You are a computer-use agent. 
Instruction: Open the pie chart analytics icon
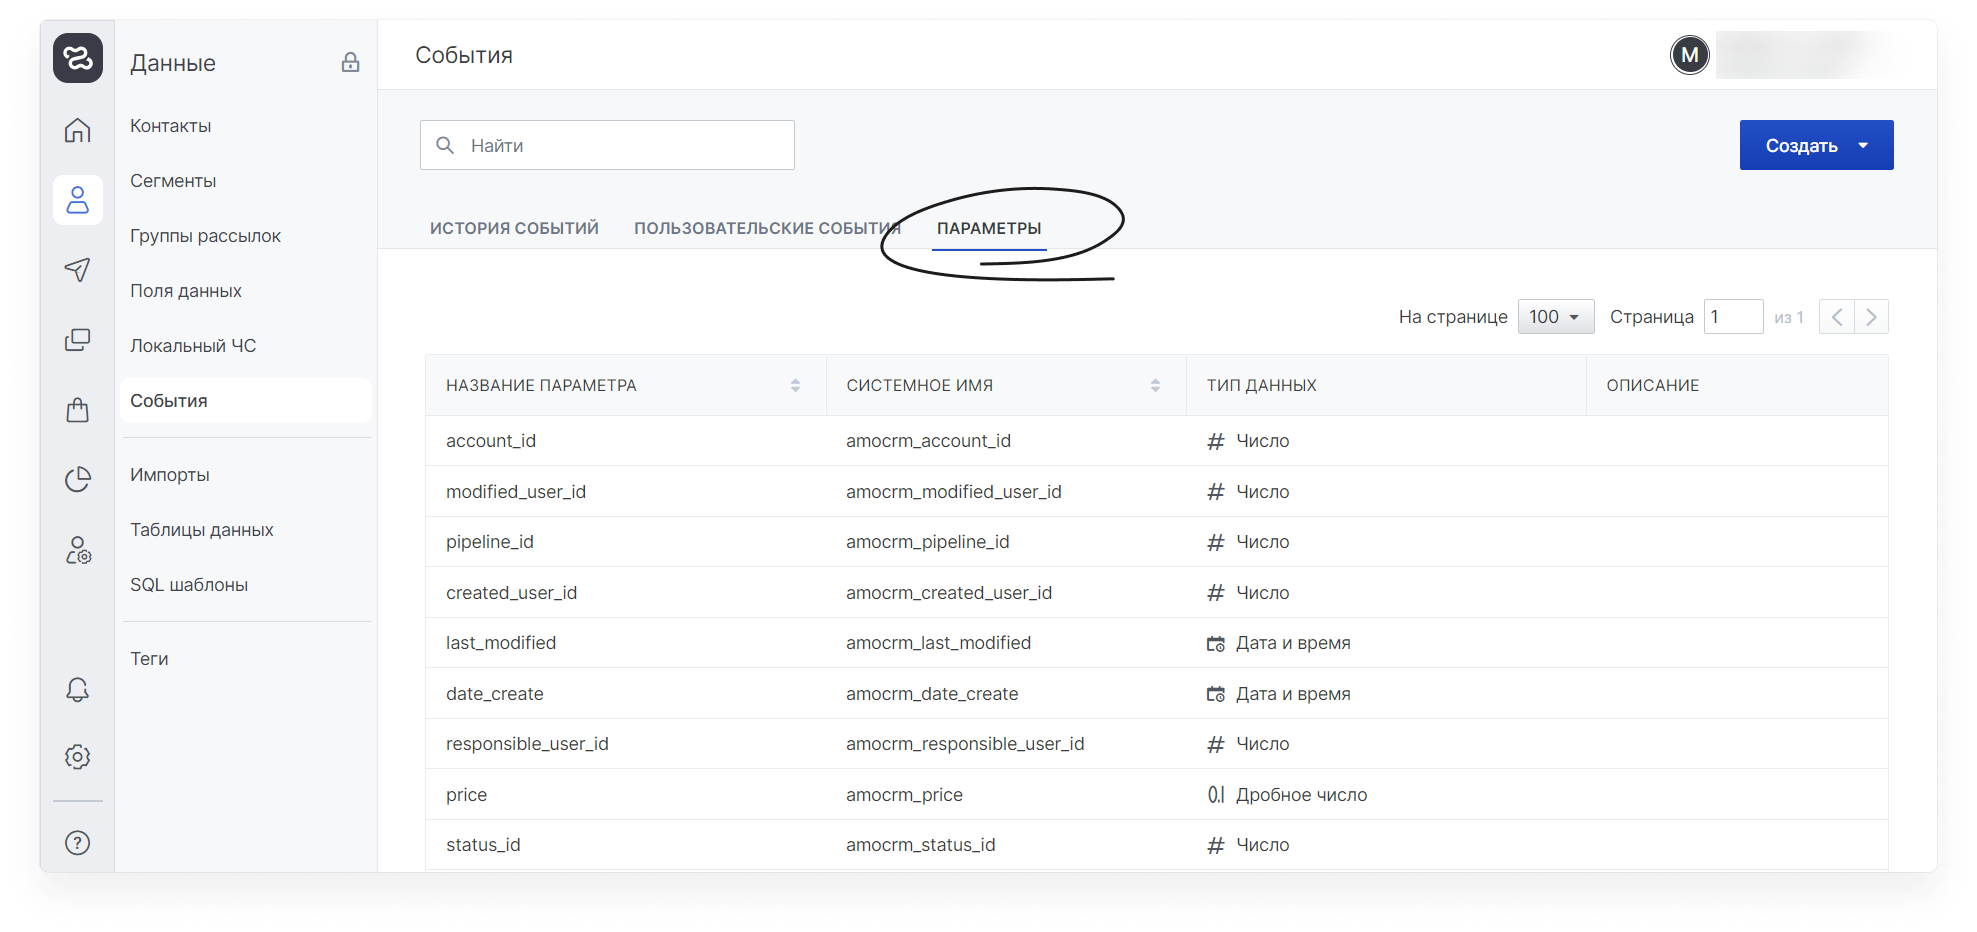(x=78, y=480)
